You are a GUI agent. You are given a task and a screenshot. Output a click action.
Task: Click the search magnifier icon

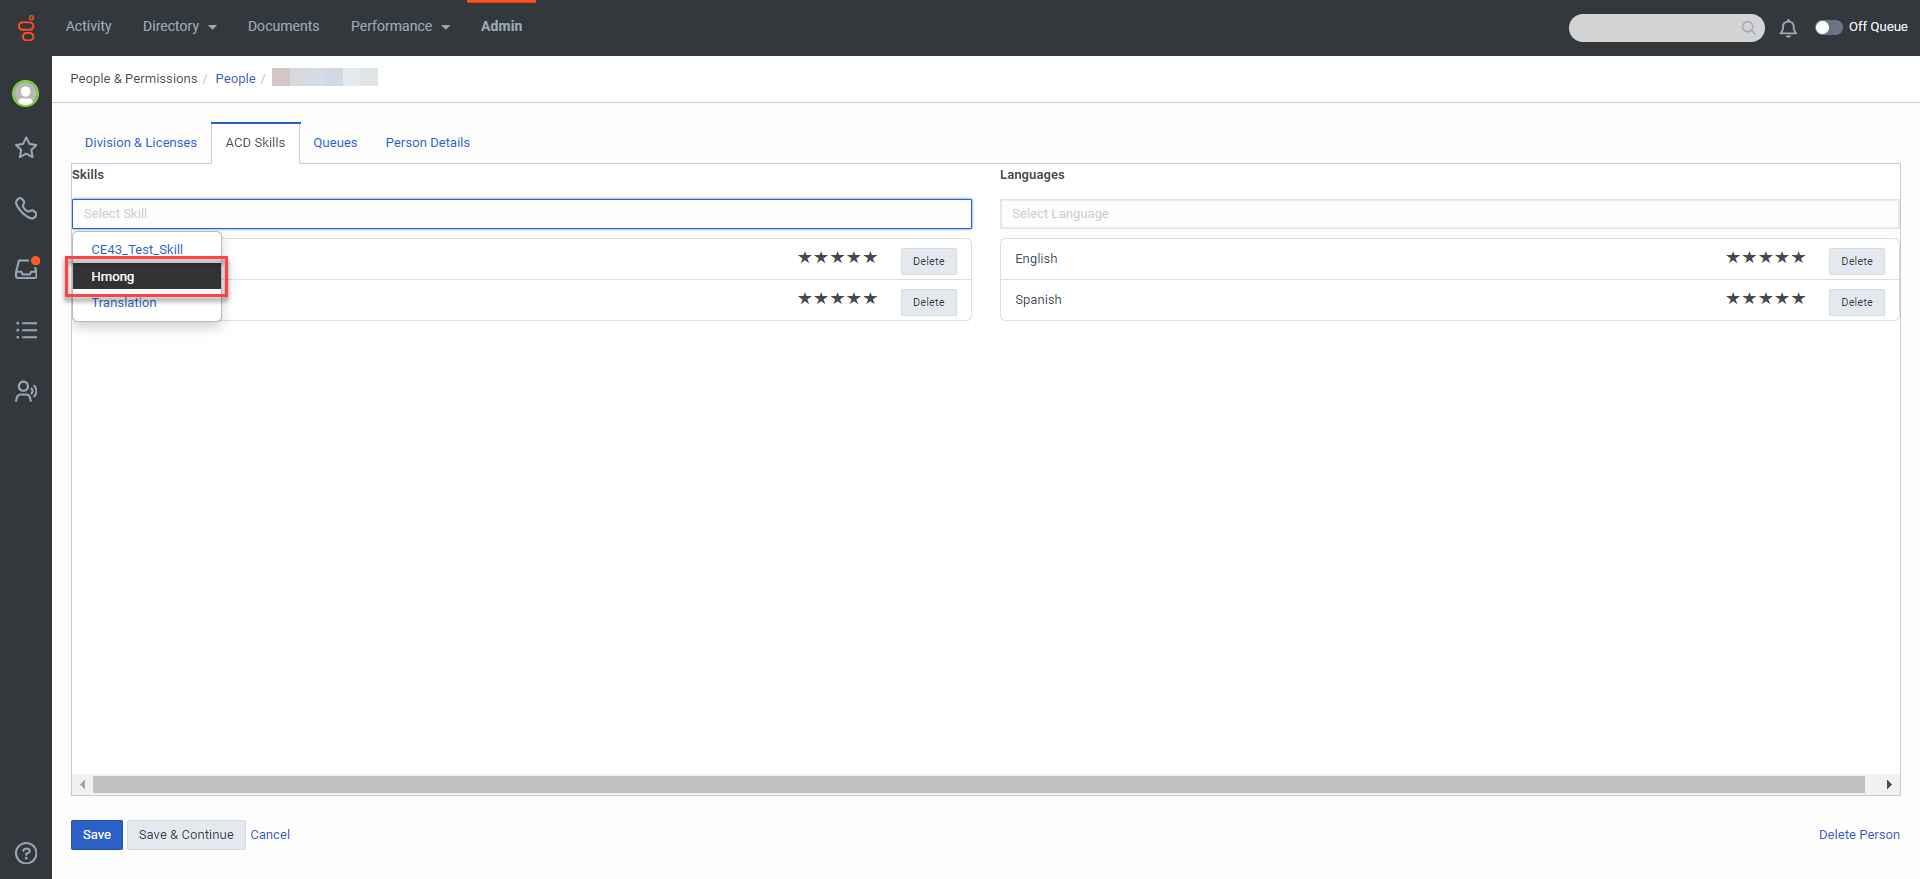[1748, 28]
